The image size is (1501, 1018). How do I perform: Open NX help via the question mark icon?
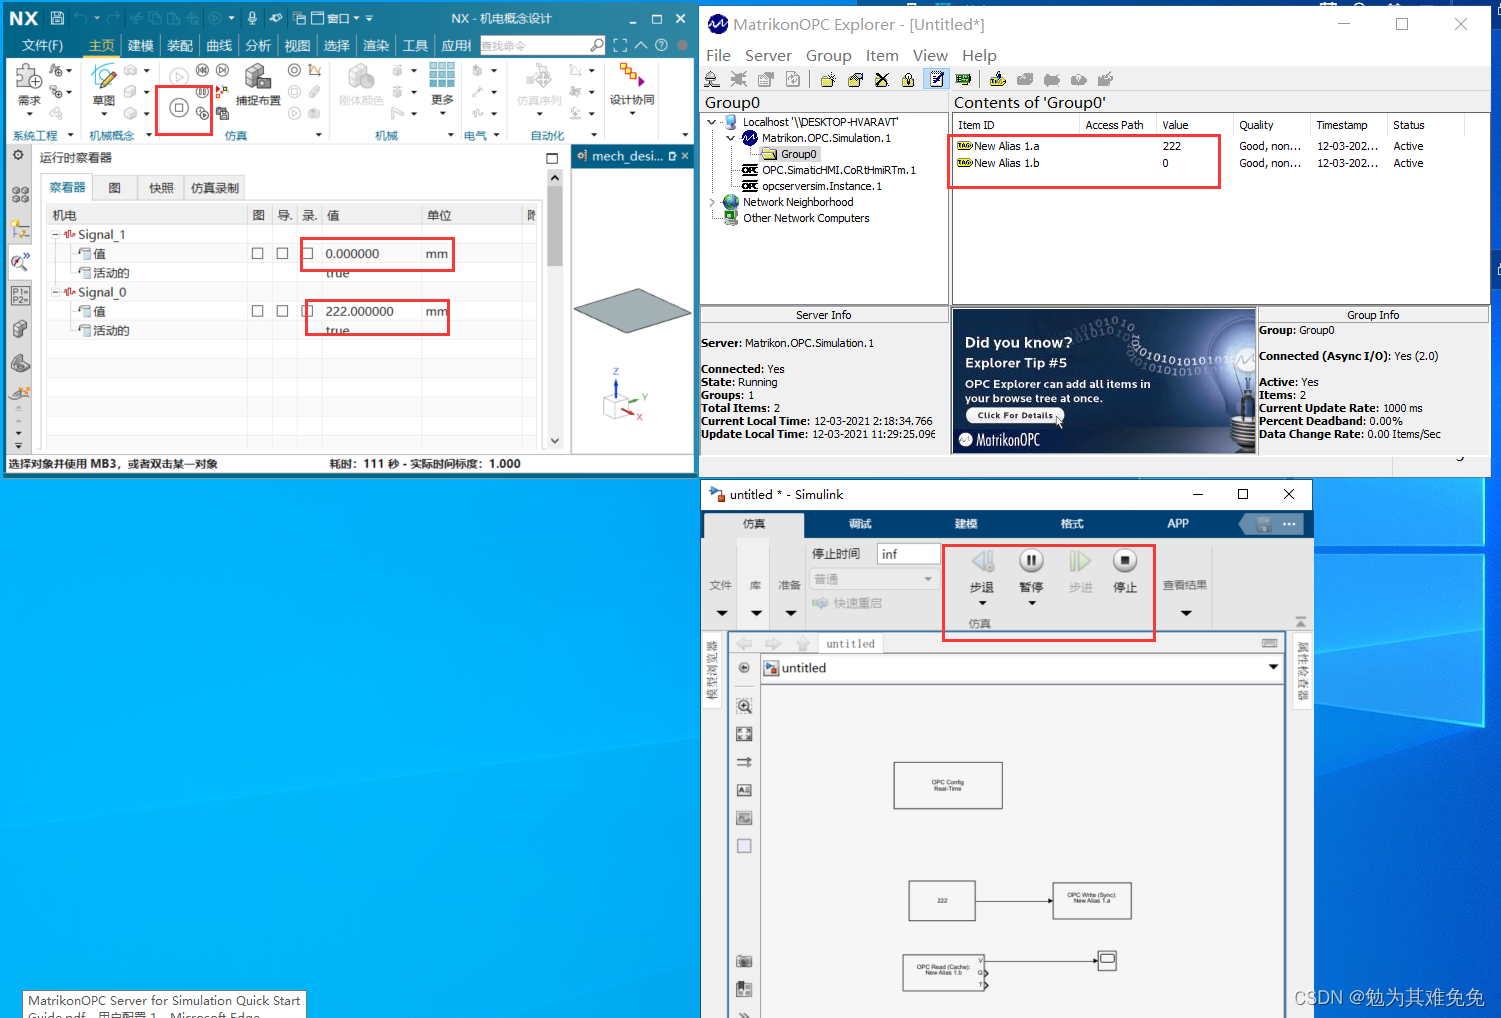point(661,45)
